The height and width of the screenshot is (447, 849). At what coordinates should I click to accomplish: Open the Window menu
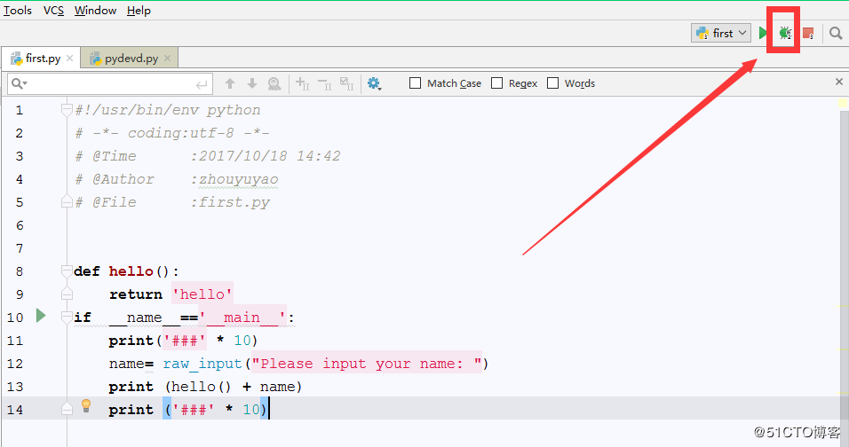coord(95,10)
